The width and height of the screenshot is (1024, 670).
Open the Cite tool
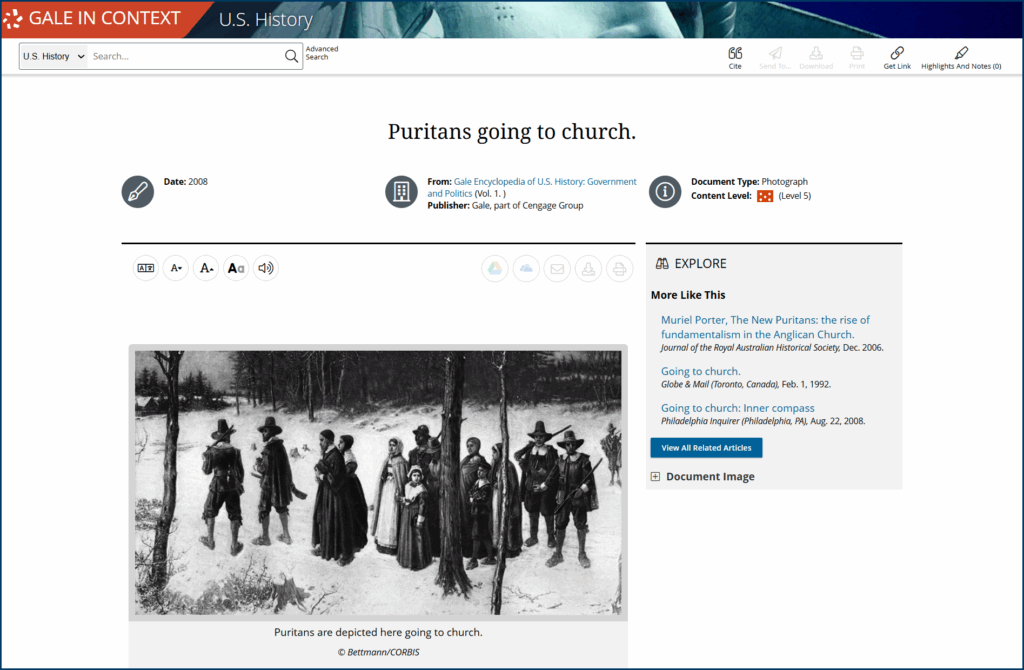coord(735,57)
